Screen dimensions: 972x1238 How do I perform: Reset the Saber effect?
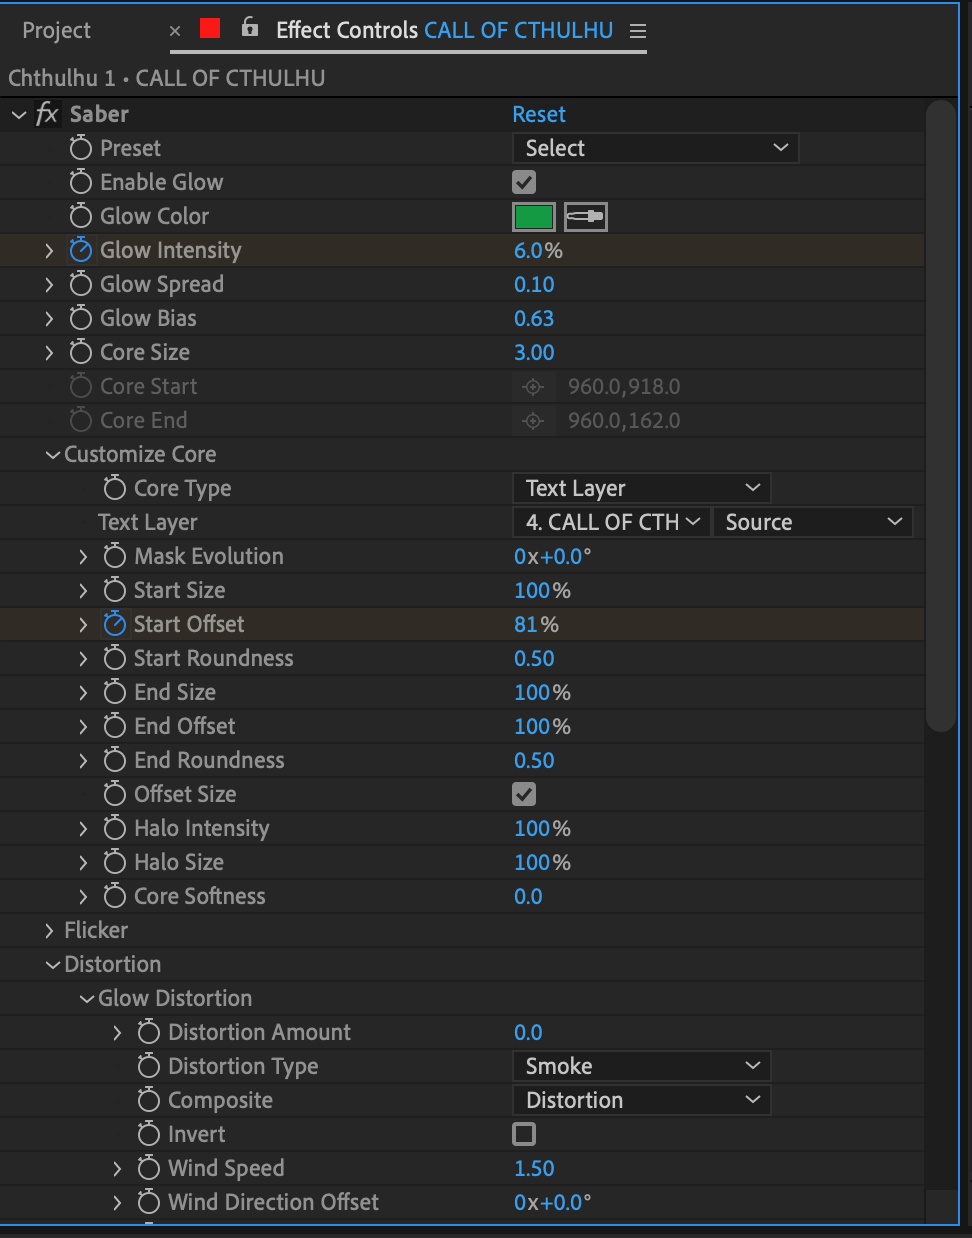pos(539,114)
